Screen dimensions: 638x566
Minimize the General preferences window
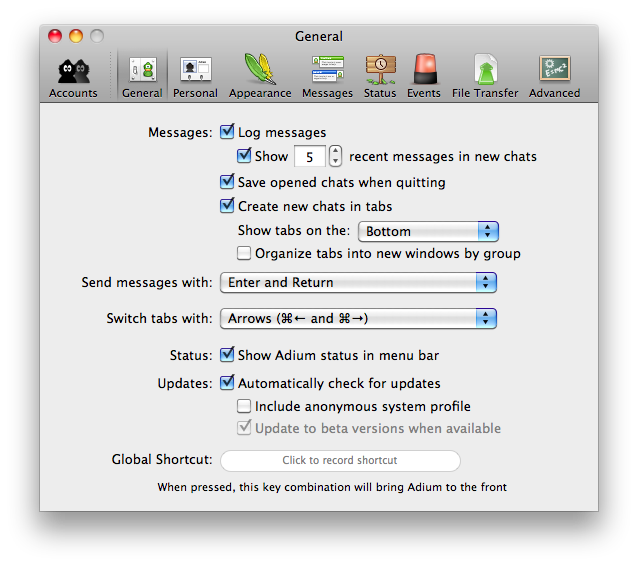click(x=76, y=36)
